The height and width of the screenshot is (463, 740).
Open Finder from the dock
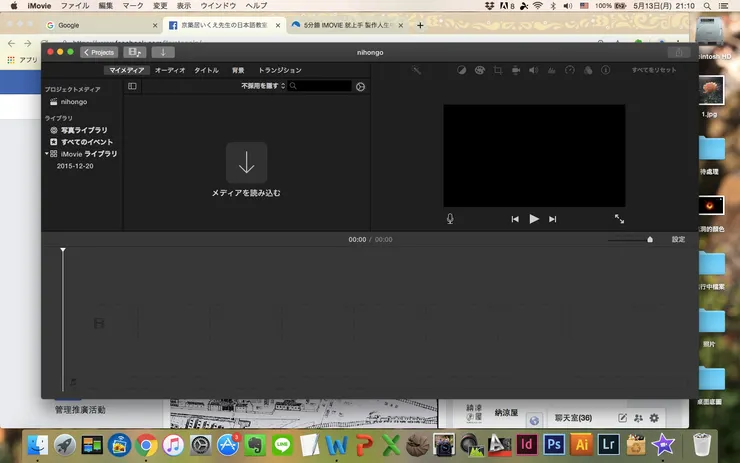click(x=37, y=445)
